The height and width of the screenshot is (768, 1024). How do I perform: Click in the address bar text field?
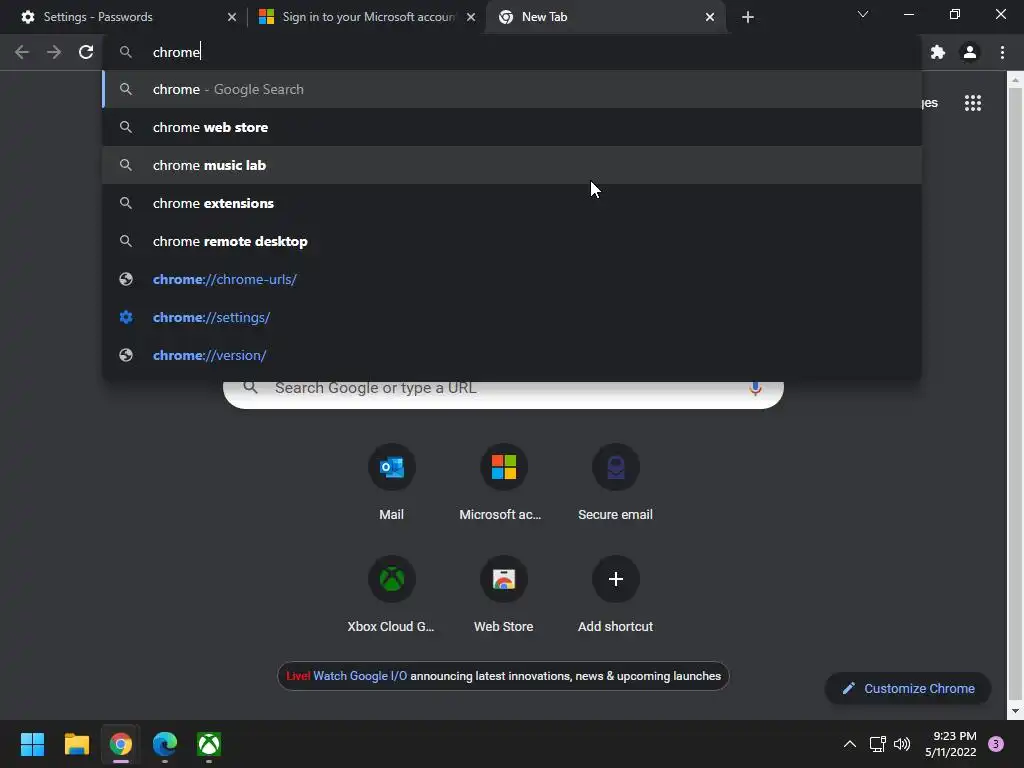point(512,52)
